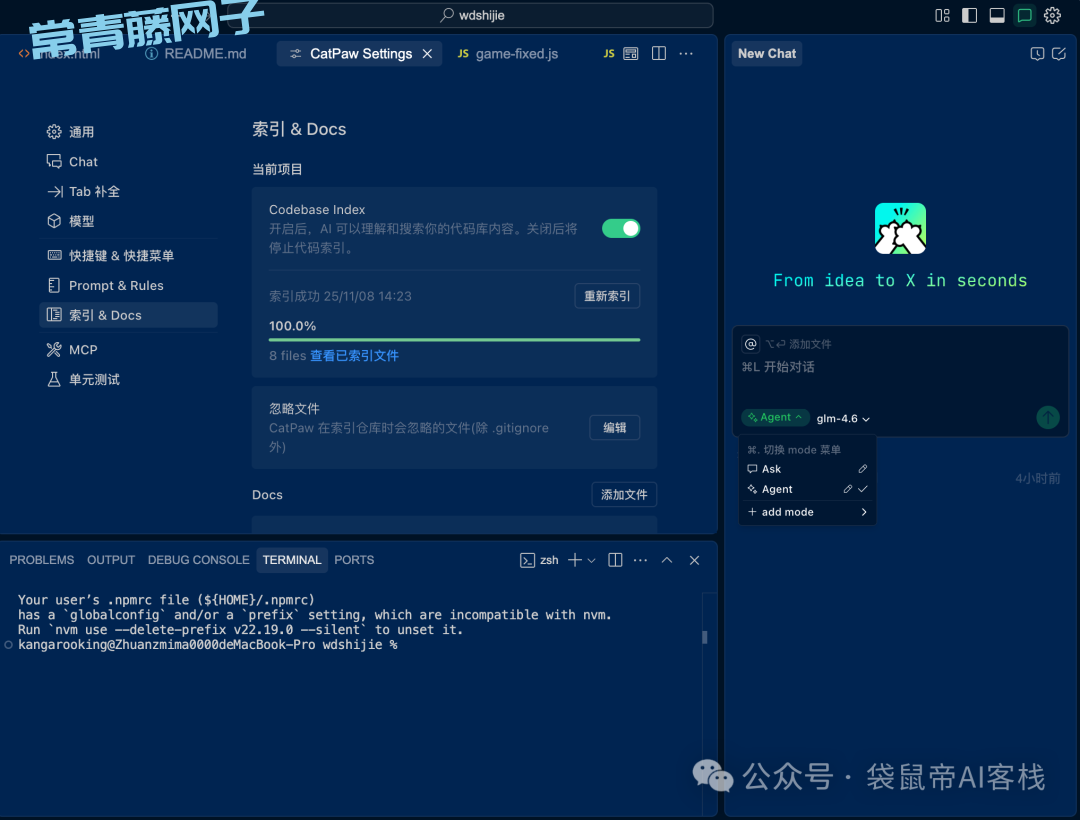Toggle the primary sidebar layout icon
This screenshot has height=820, width=1080.
pyautogui.click(x=969, y=15)
